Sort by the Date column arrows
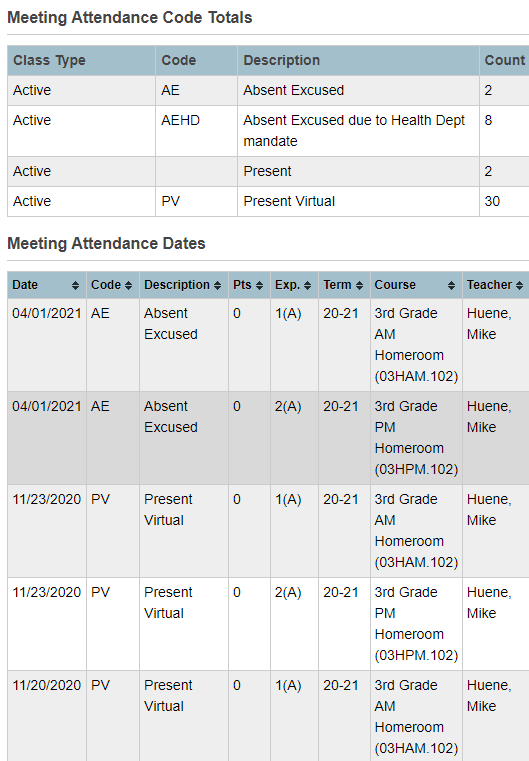Screen dimensions: 529x761 coord(75,285)
